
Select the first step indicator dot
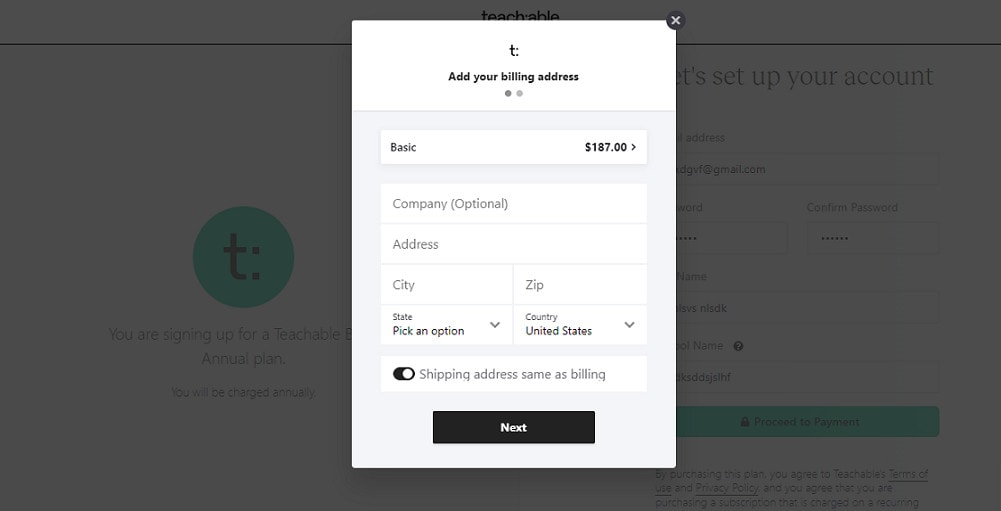click(508, 94)
